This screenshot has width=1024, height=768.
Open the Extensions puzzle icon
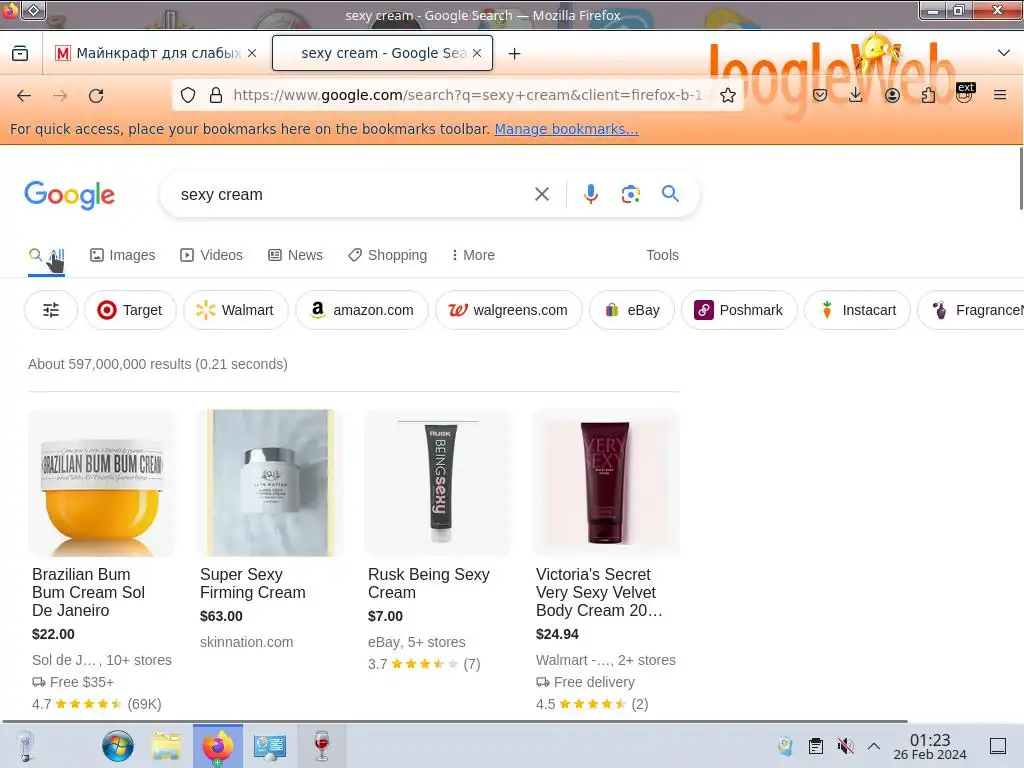928,95
